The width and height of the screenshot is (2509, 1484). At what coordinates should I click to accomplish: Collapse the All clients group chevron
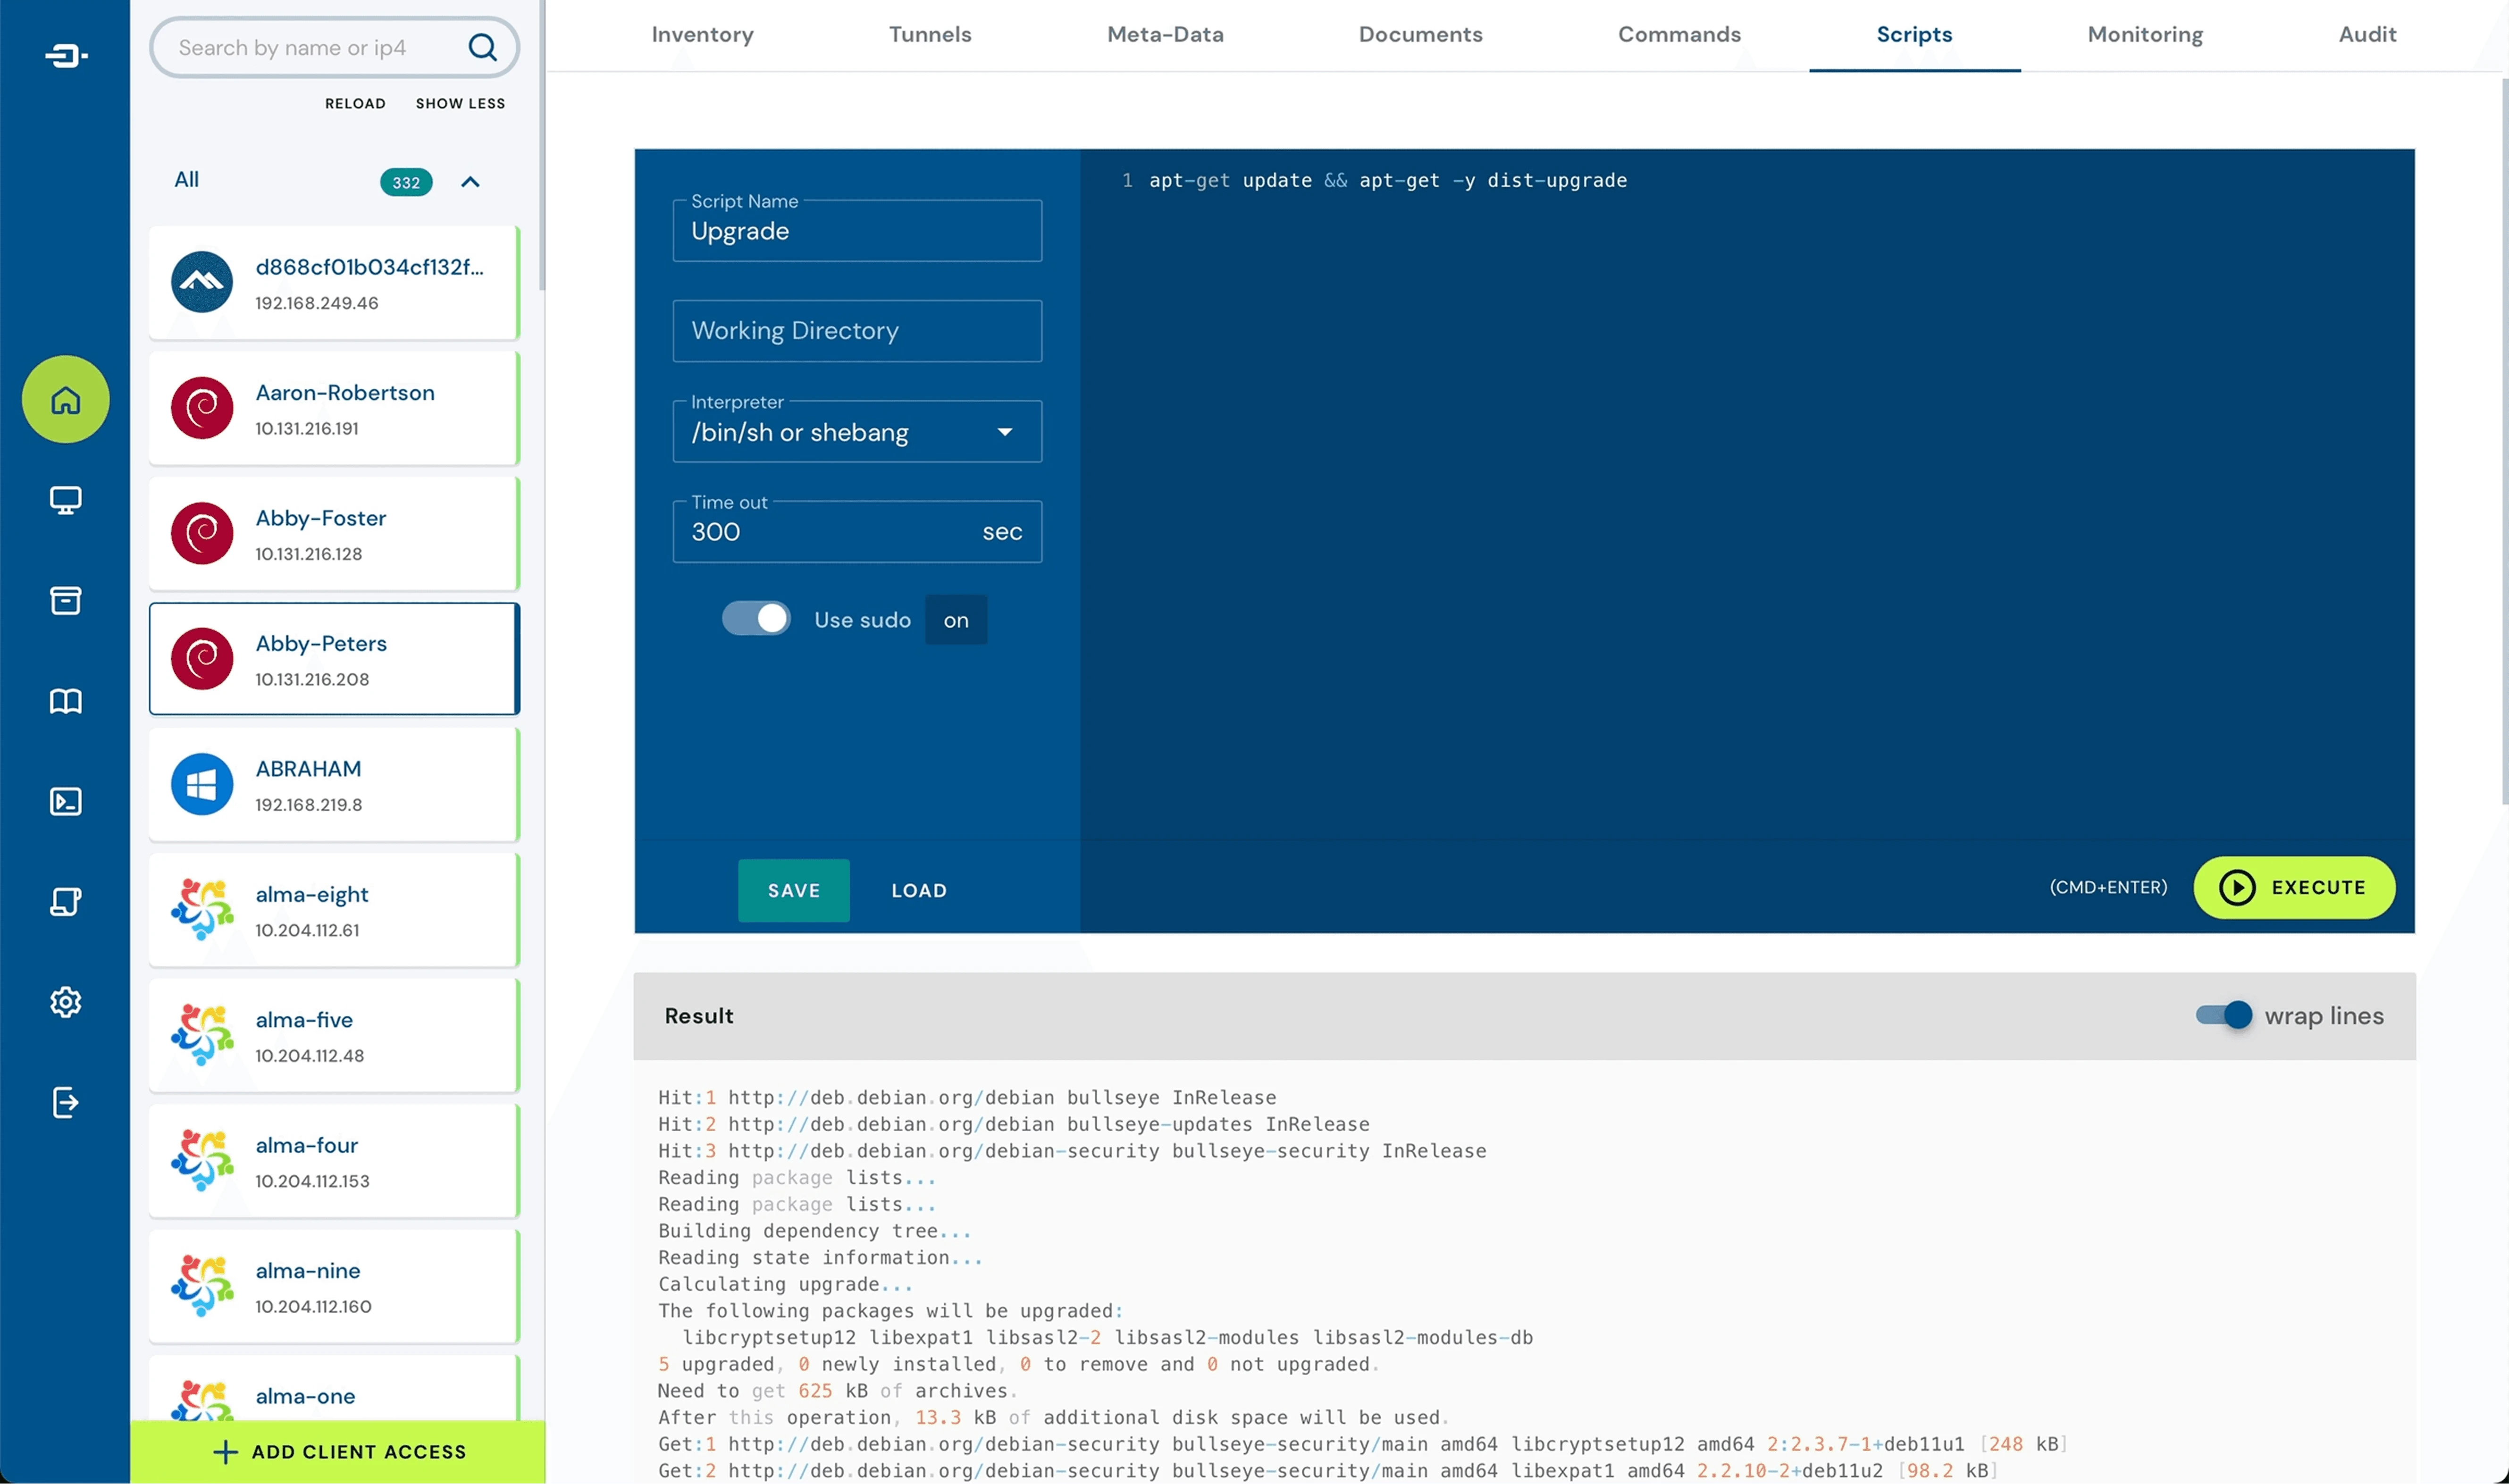pyautogui.click(x=470, y=182)
